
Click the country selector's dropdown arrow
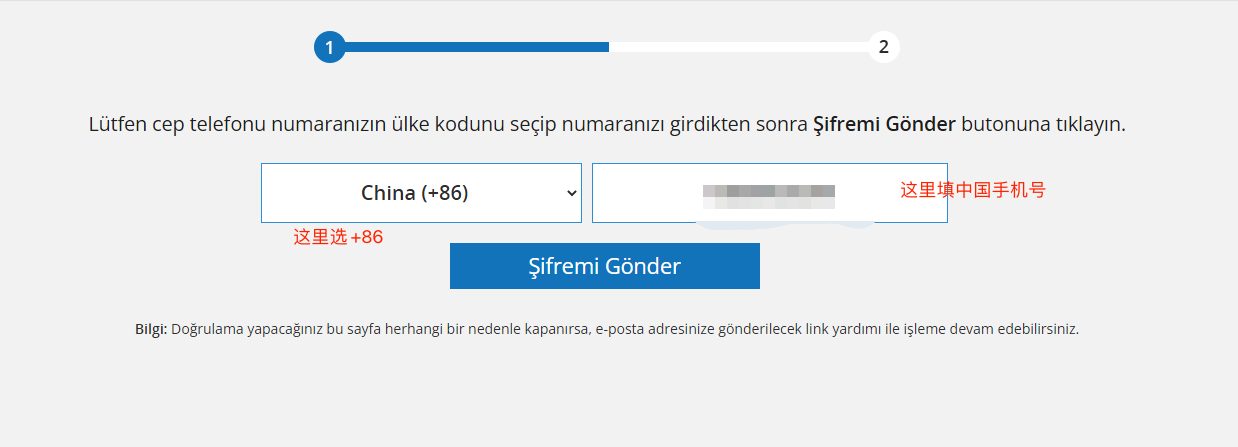572,193
